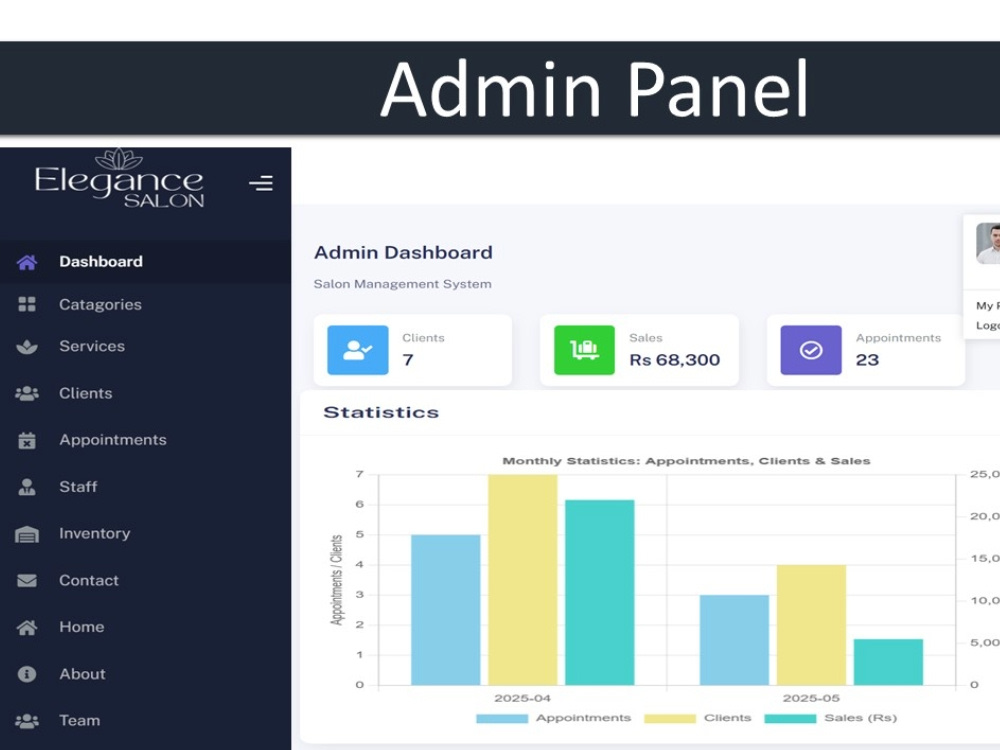
Task: Open the Catagories menu item
Action: 145,304
